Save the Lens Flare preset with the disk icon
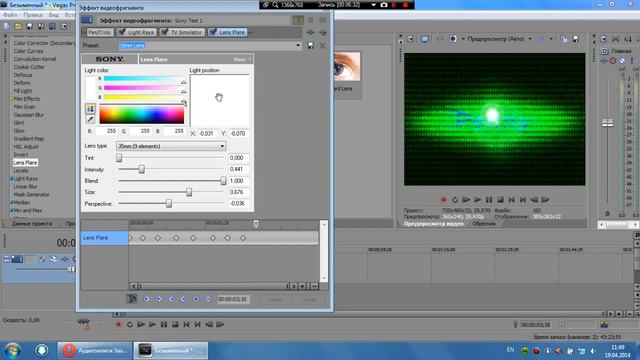Image resolution: width=640 pixels, height=360 pixels. [x=311, y=45]
